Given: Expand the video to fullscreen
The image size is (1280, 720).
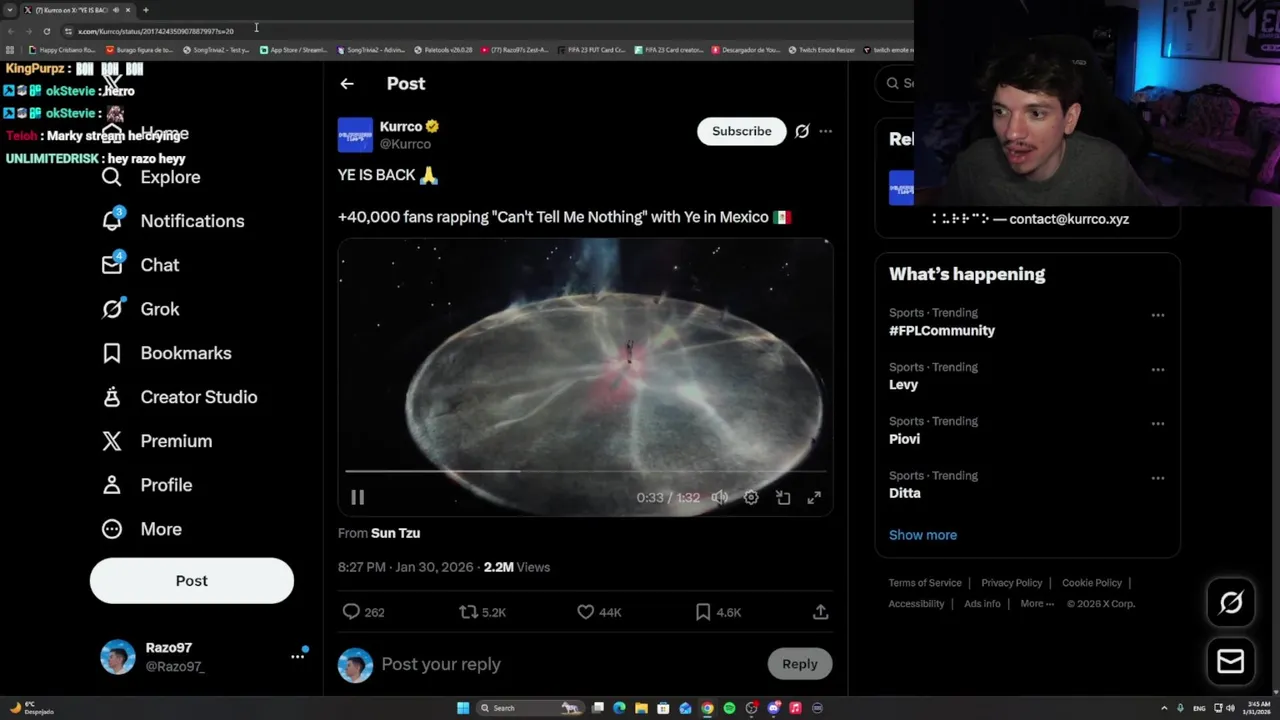Looking at the screenshot, I should 814,497.
